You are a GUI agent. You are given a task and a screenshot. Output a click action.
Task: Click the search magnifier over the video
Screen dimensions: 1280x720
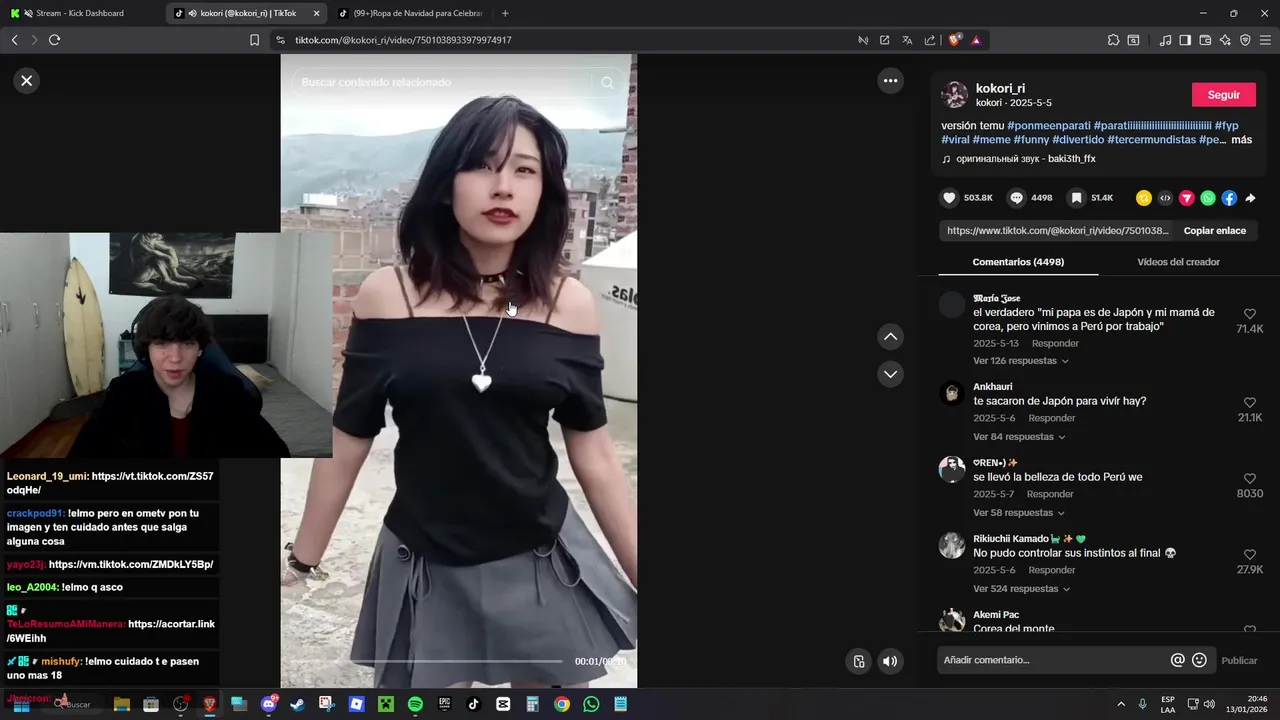click(x=607, y=82)
